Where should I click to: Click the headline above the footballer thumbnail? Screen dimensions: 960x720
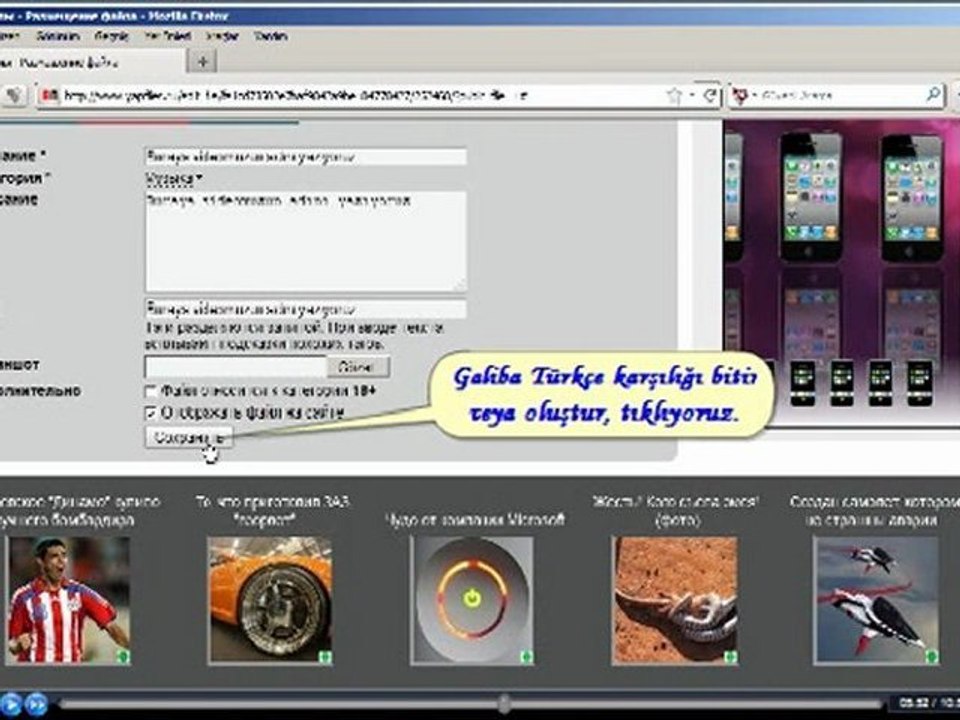(80, 511)
